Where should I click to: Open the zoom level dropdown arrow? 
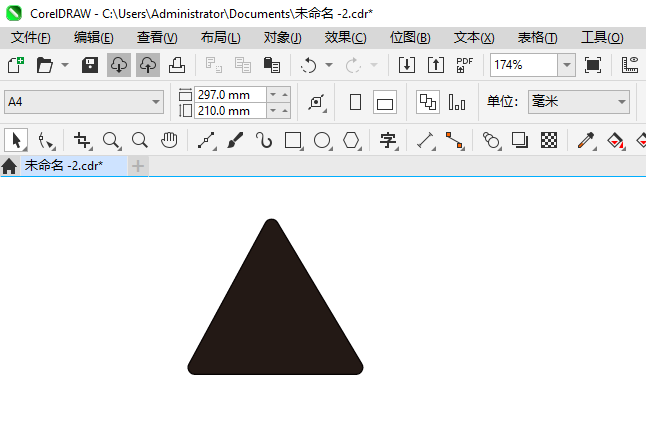[x=566, y=65]
